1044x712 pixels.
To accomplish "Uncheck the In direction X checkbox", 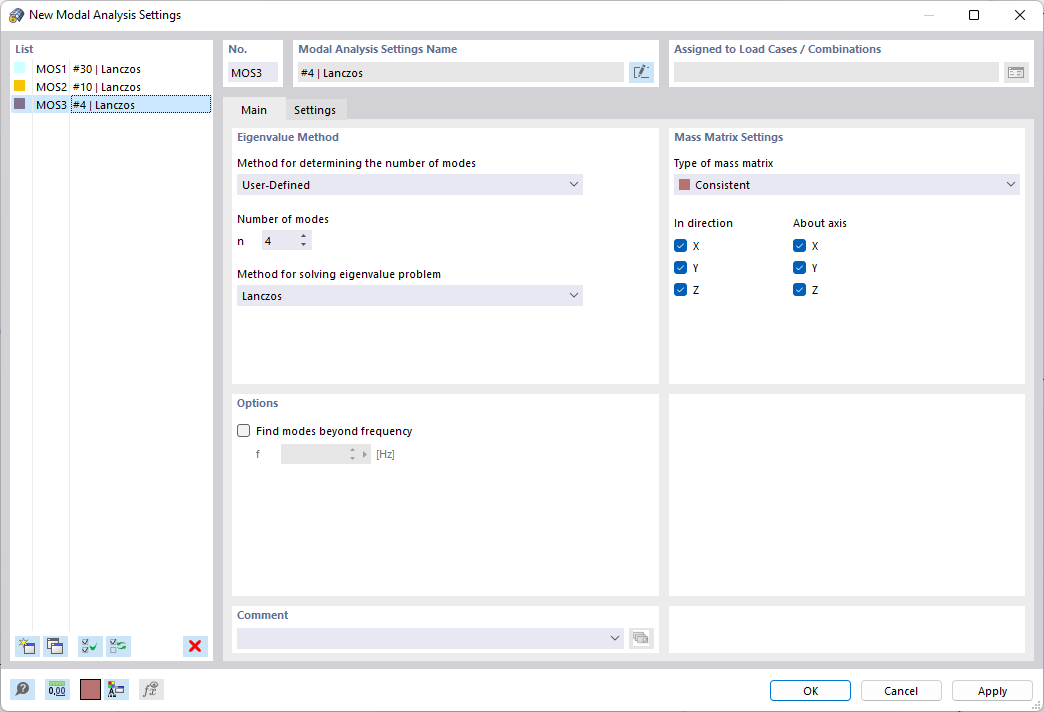I will point(681,246).
